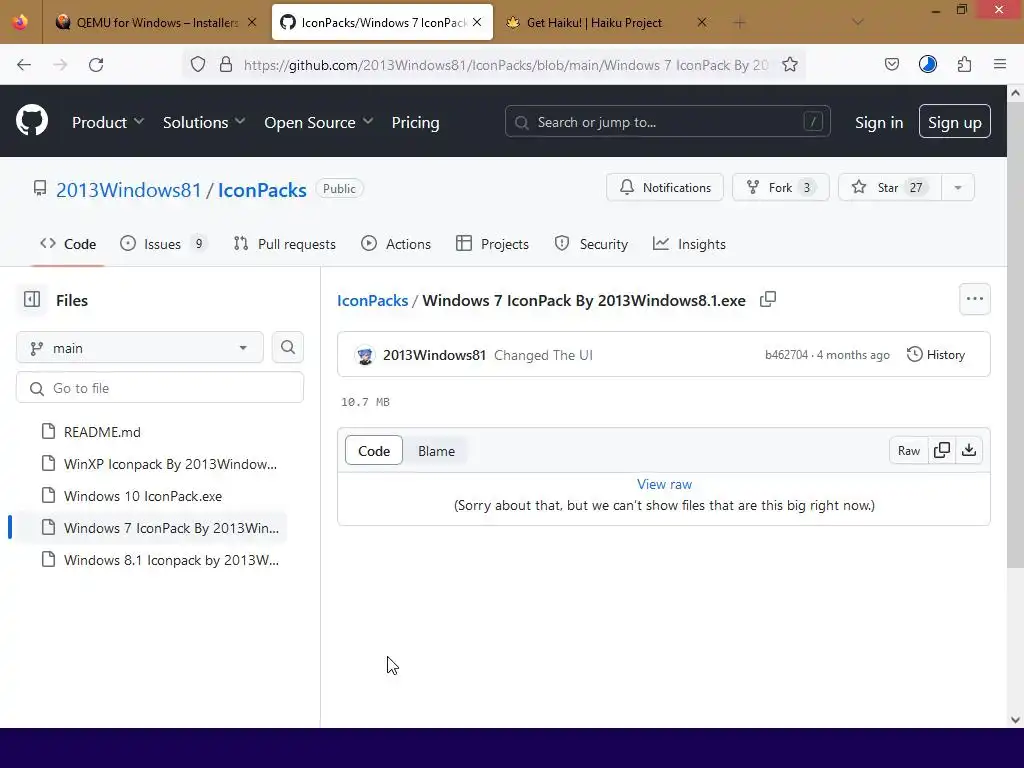
Task: Expand the Solutions menu
Action: pos(204,122)
